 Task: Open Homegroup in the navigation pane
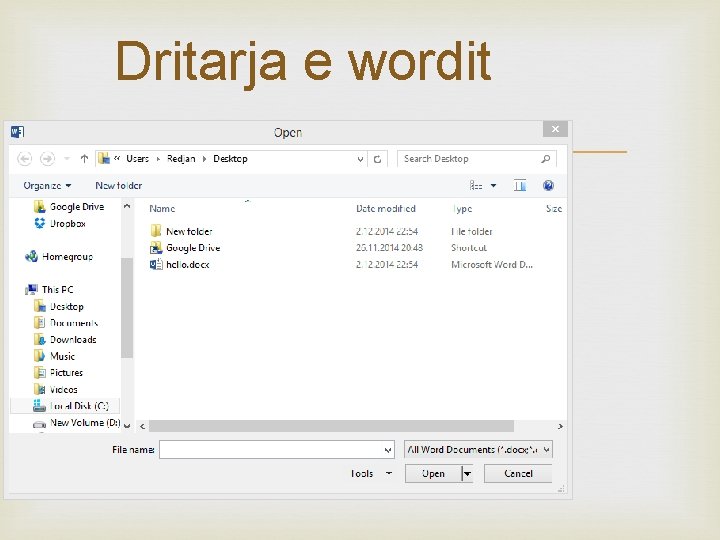pyautogui.click(x=59, y=257)
